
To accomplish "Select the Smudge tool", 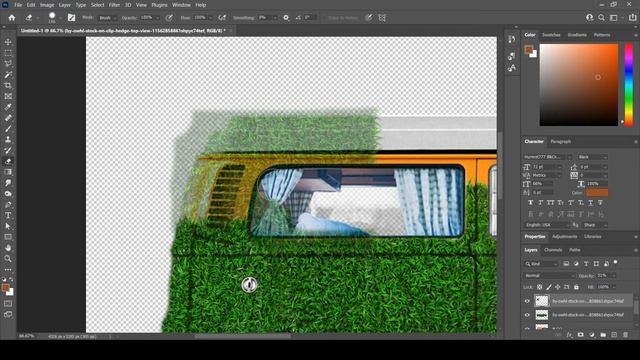I will [8, 183].
